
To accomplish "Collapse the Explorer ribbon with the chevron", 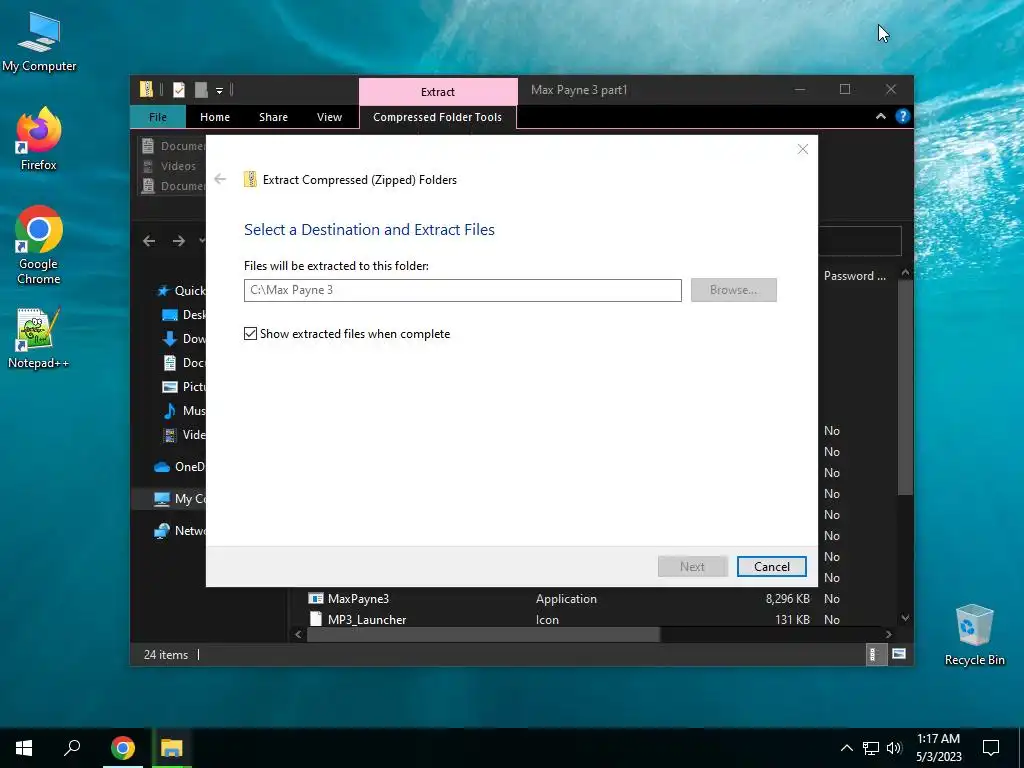I will pos(880,116).
